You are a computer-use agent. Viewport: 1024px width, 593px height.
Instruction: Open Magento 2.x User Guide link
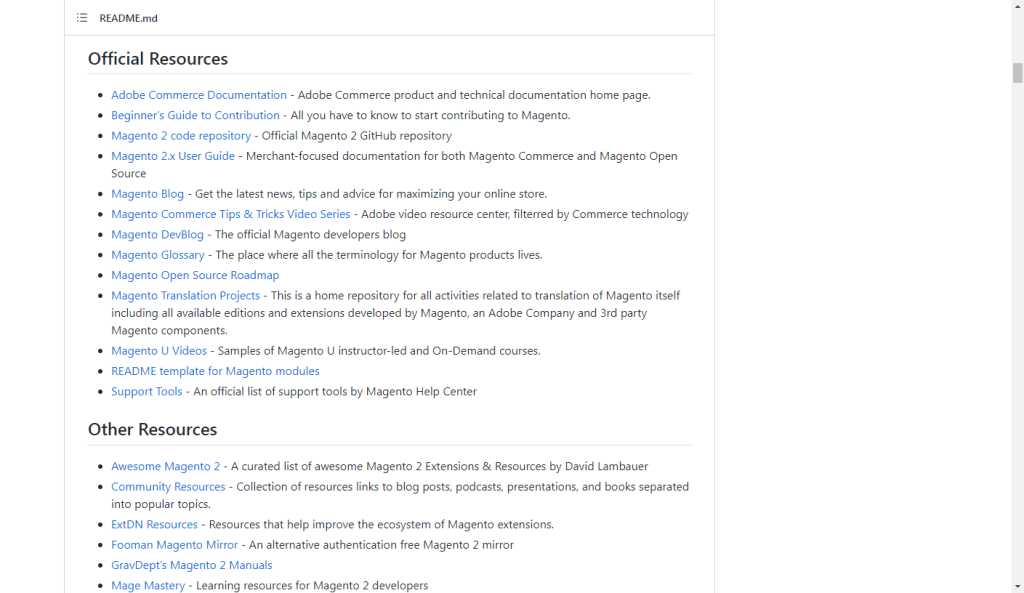point(173,155)
